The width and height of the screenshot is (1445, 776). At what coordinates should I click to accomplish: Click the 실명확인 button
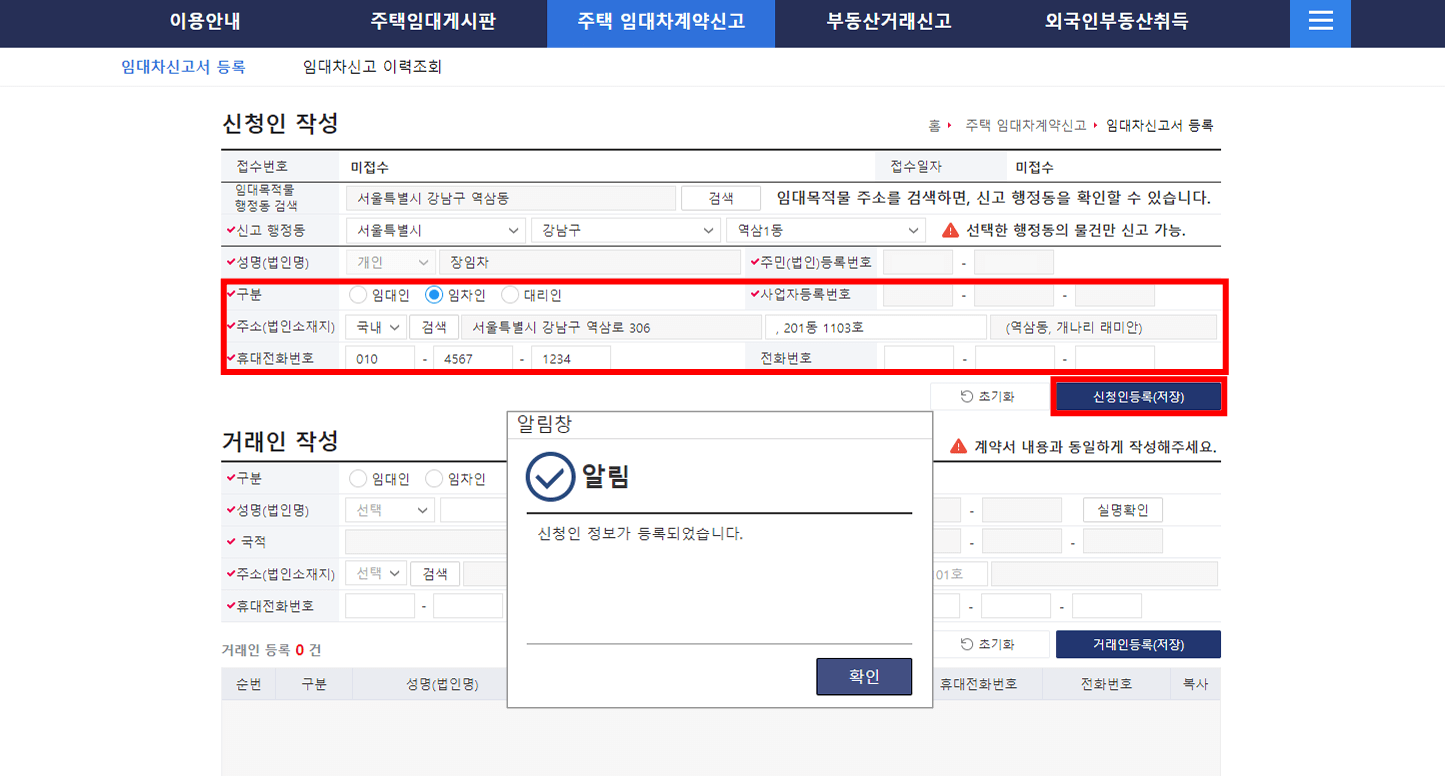point(1122,509)
